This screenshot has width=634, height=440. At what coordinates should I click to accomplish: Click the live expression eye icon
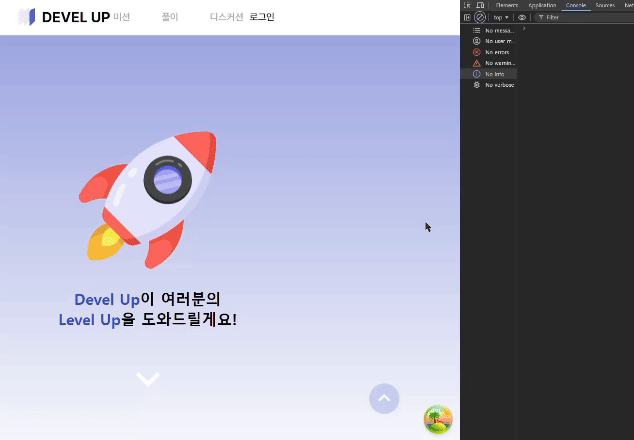tap(522, 17)
